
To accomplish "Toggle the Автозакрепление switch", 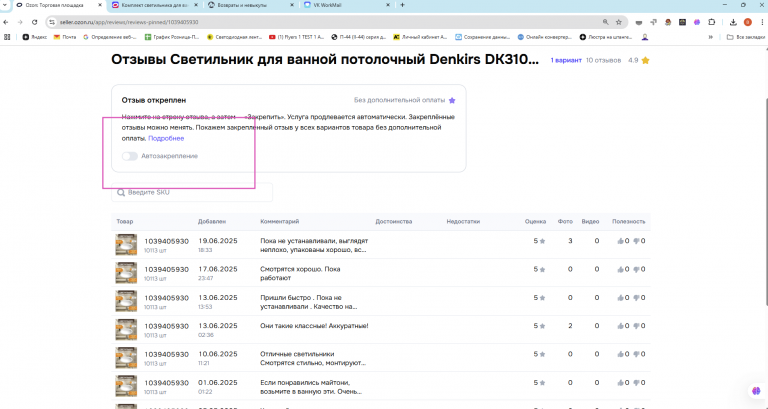I will 130,156.
